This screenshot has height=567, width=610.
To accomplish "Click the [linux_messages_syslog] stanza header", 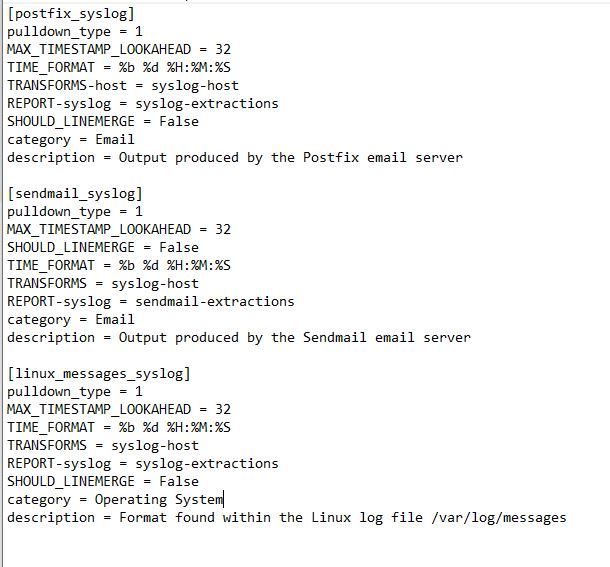I will pos(99,374).
